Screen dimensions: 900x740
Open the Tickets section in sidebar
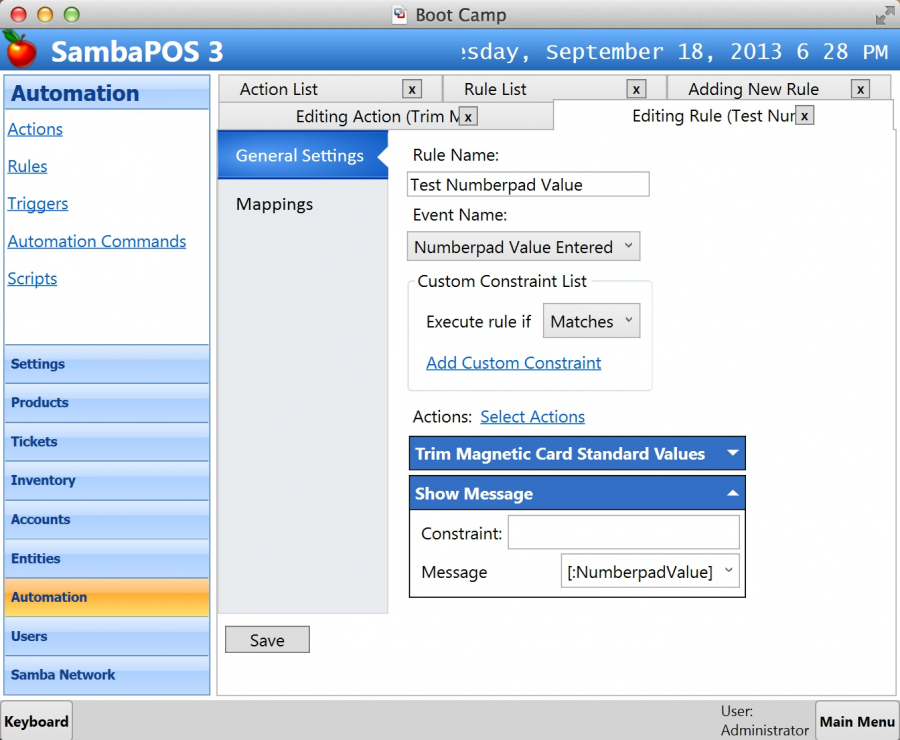point(34,441)
